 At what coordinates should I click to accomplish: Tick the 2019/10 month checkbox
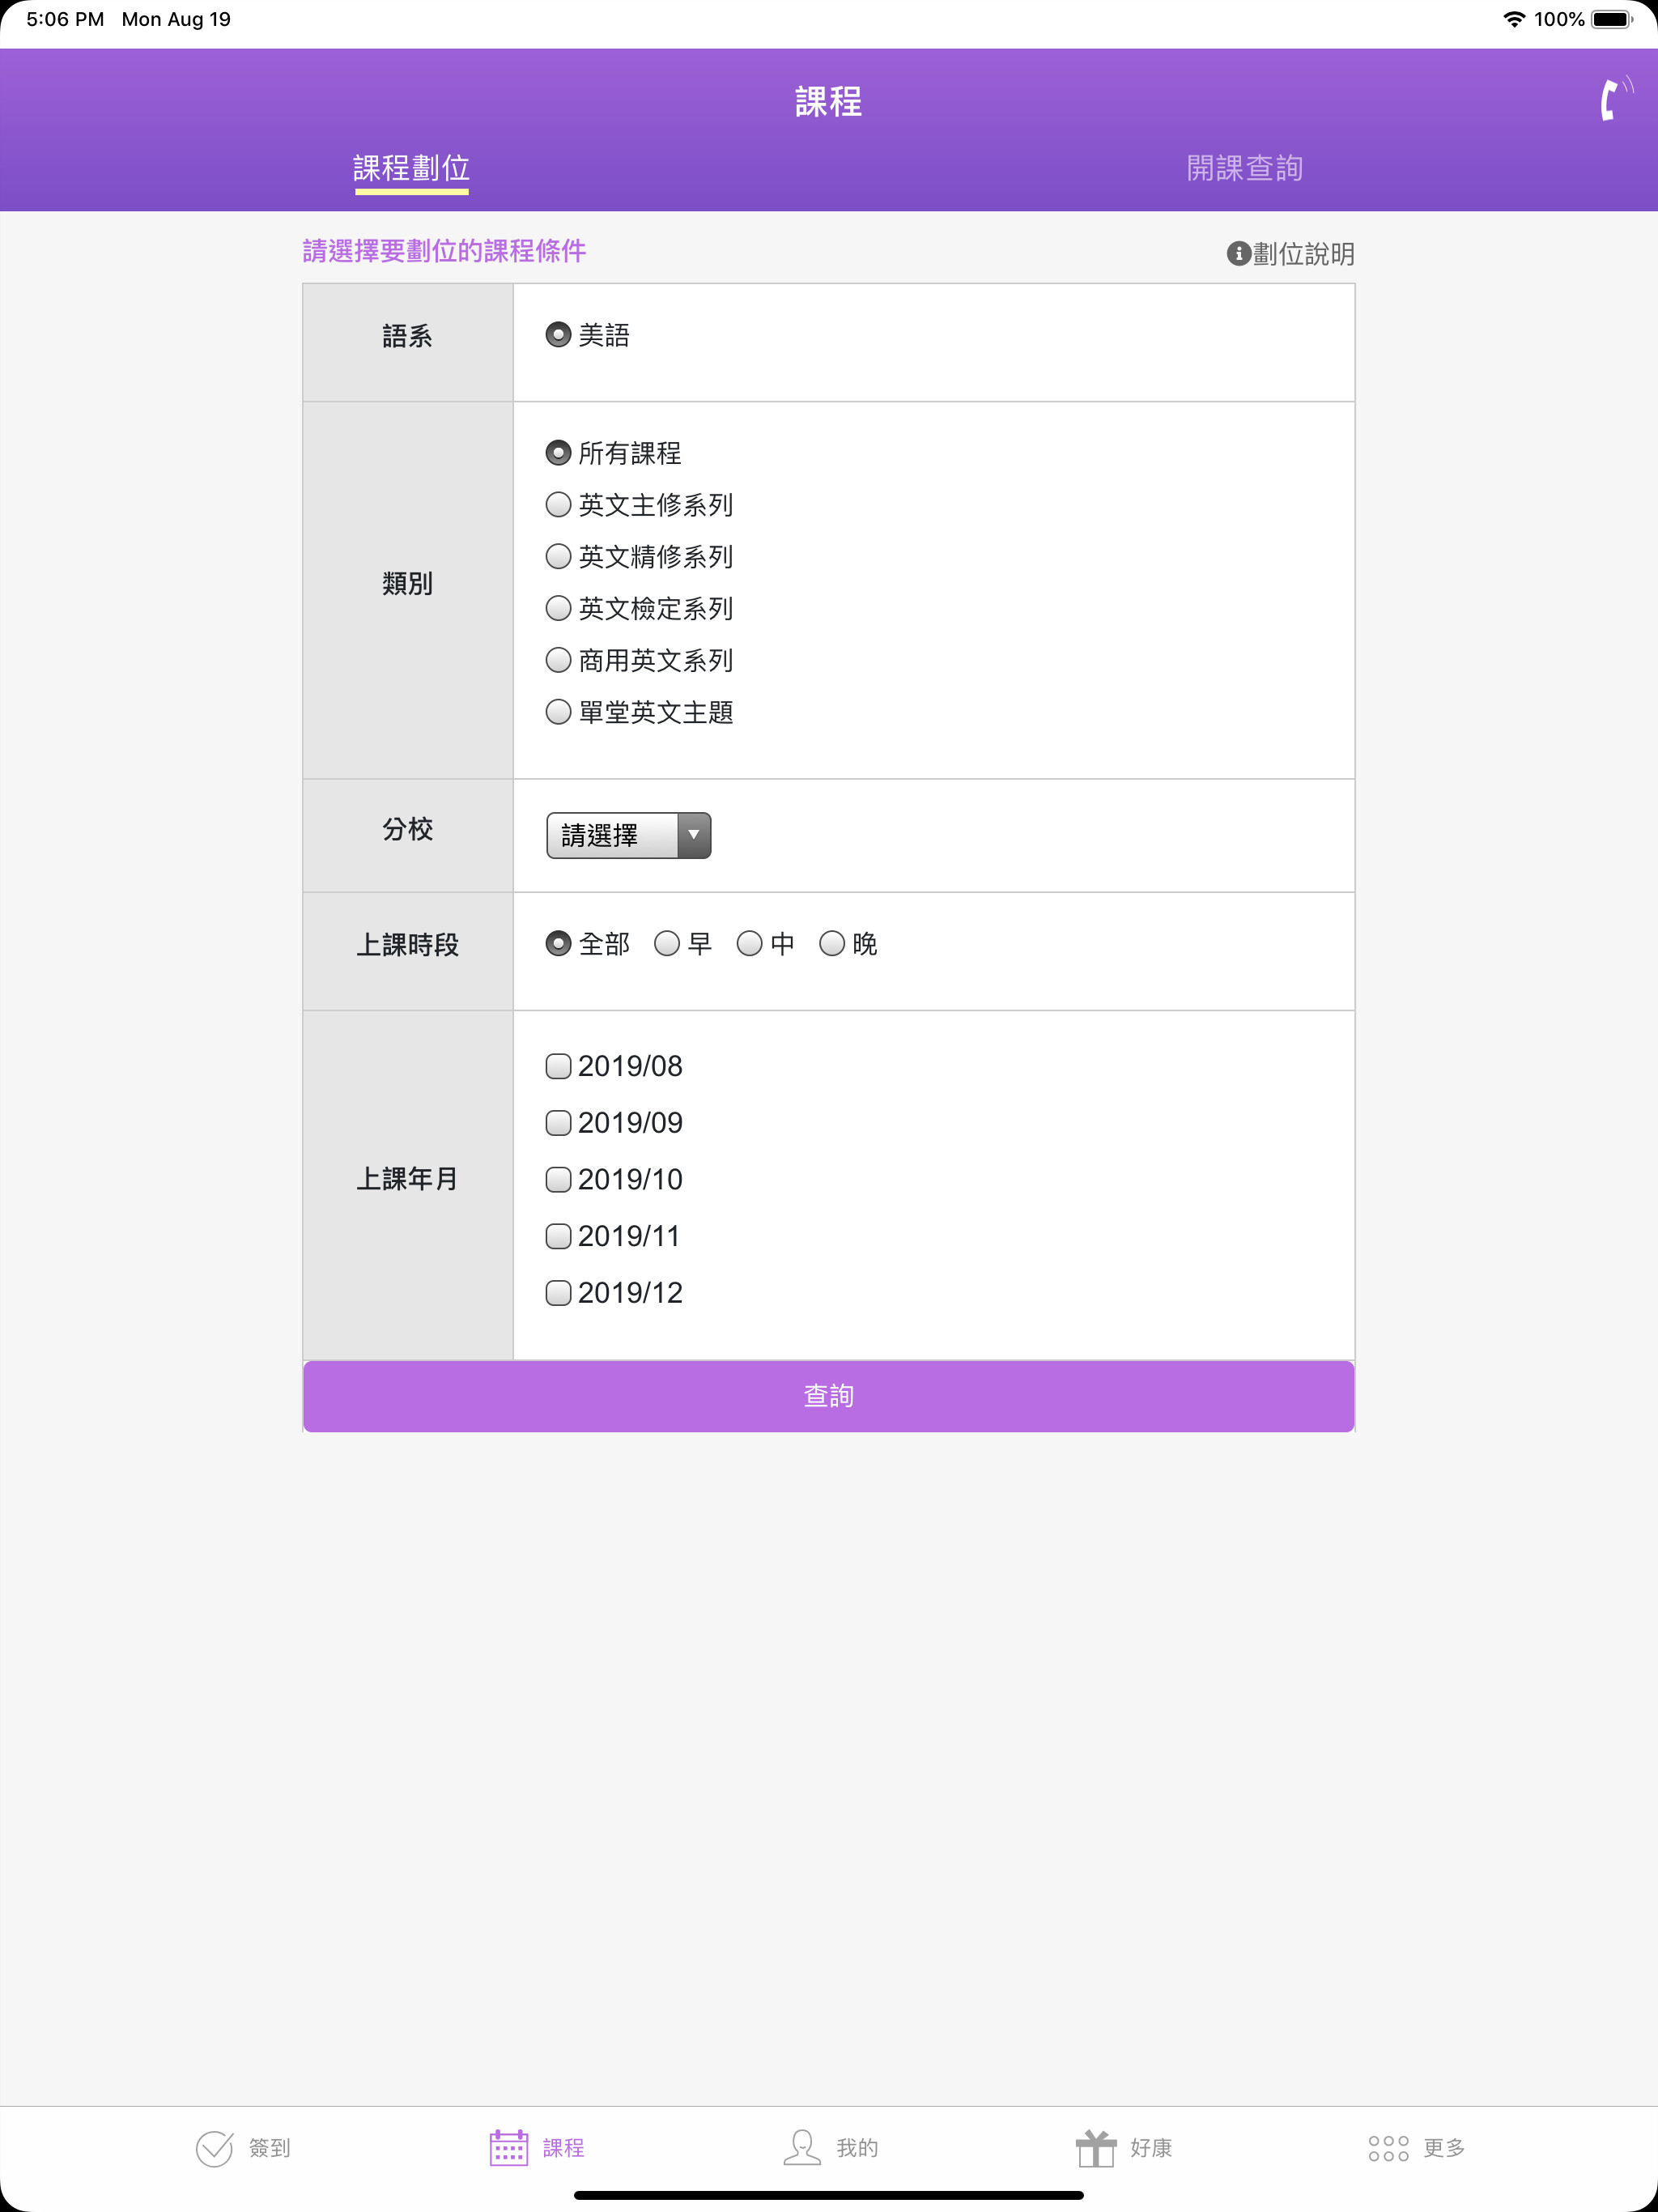pos(558,1180)
